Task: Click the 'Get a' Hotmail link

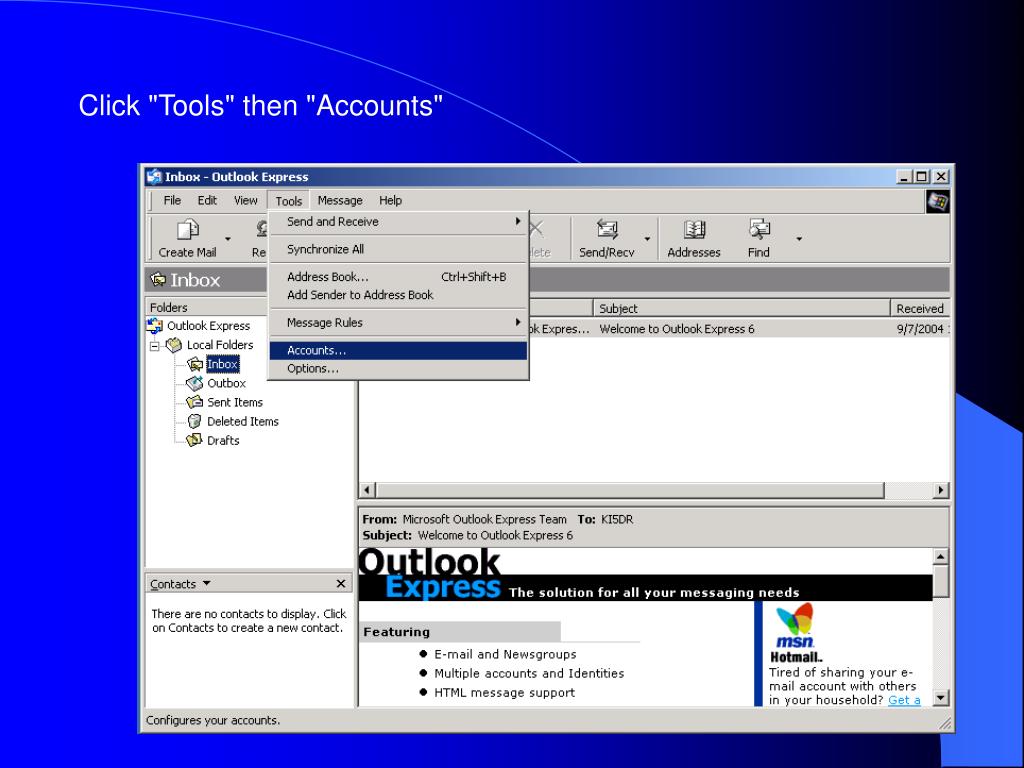Action: click(904, 700)
